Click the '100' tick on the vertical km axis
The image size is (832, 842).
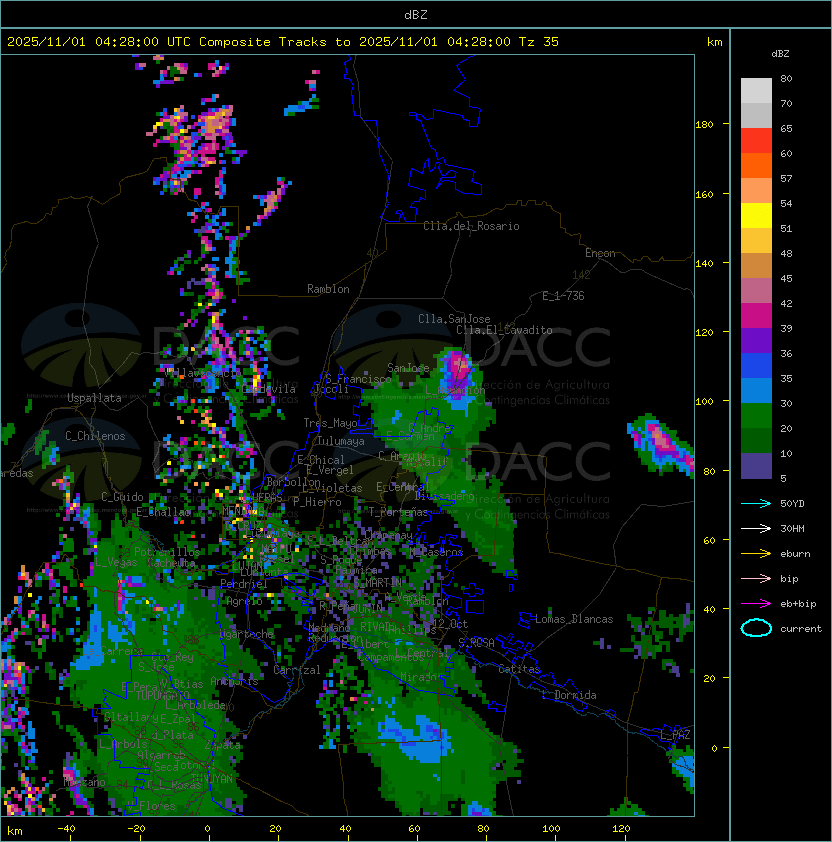click(704, 402)
